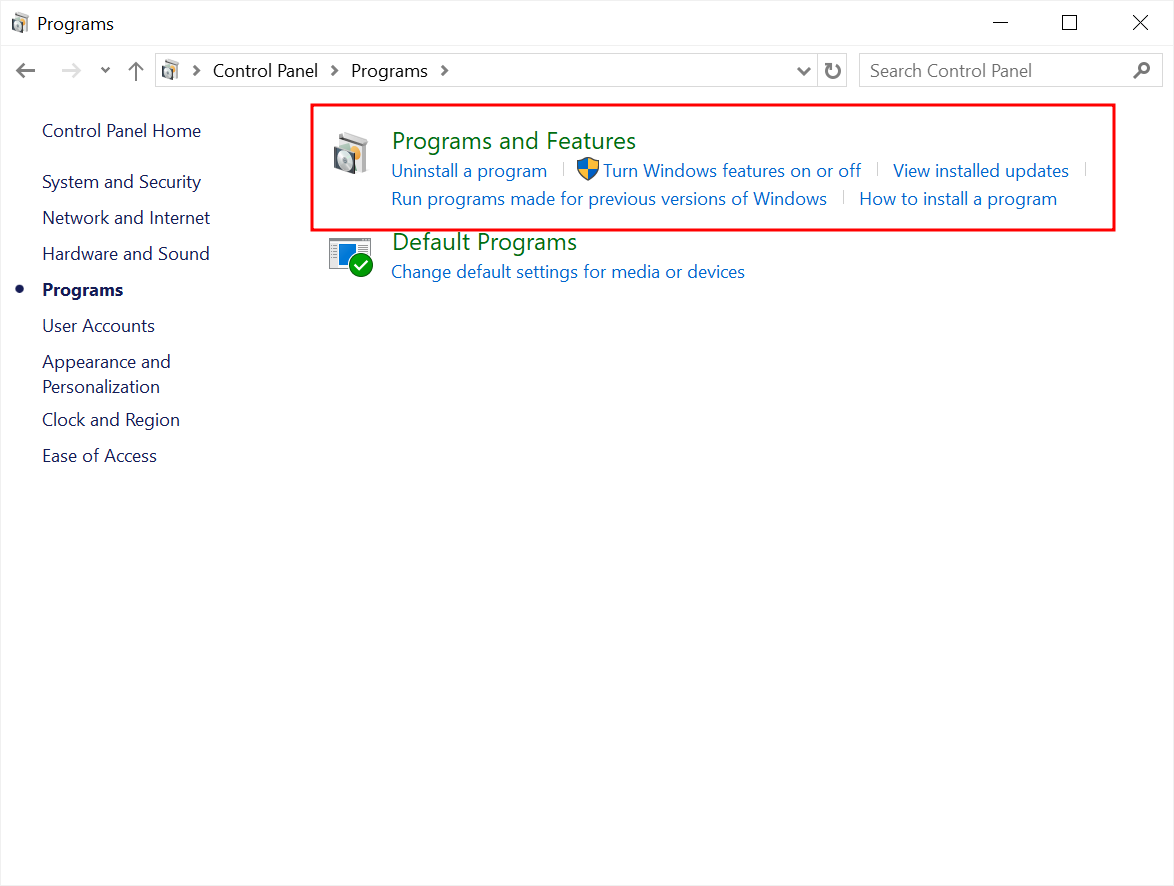Click the search magnifier icon
This screenshot has width=1174, height=886.
pos(1142,70)
